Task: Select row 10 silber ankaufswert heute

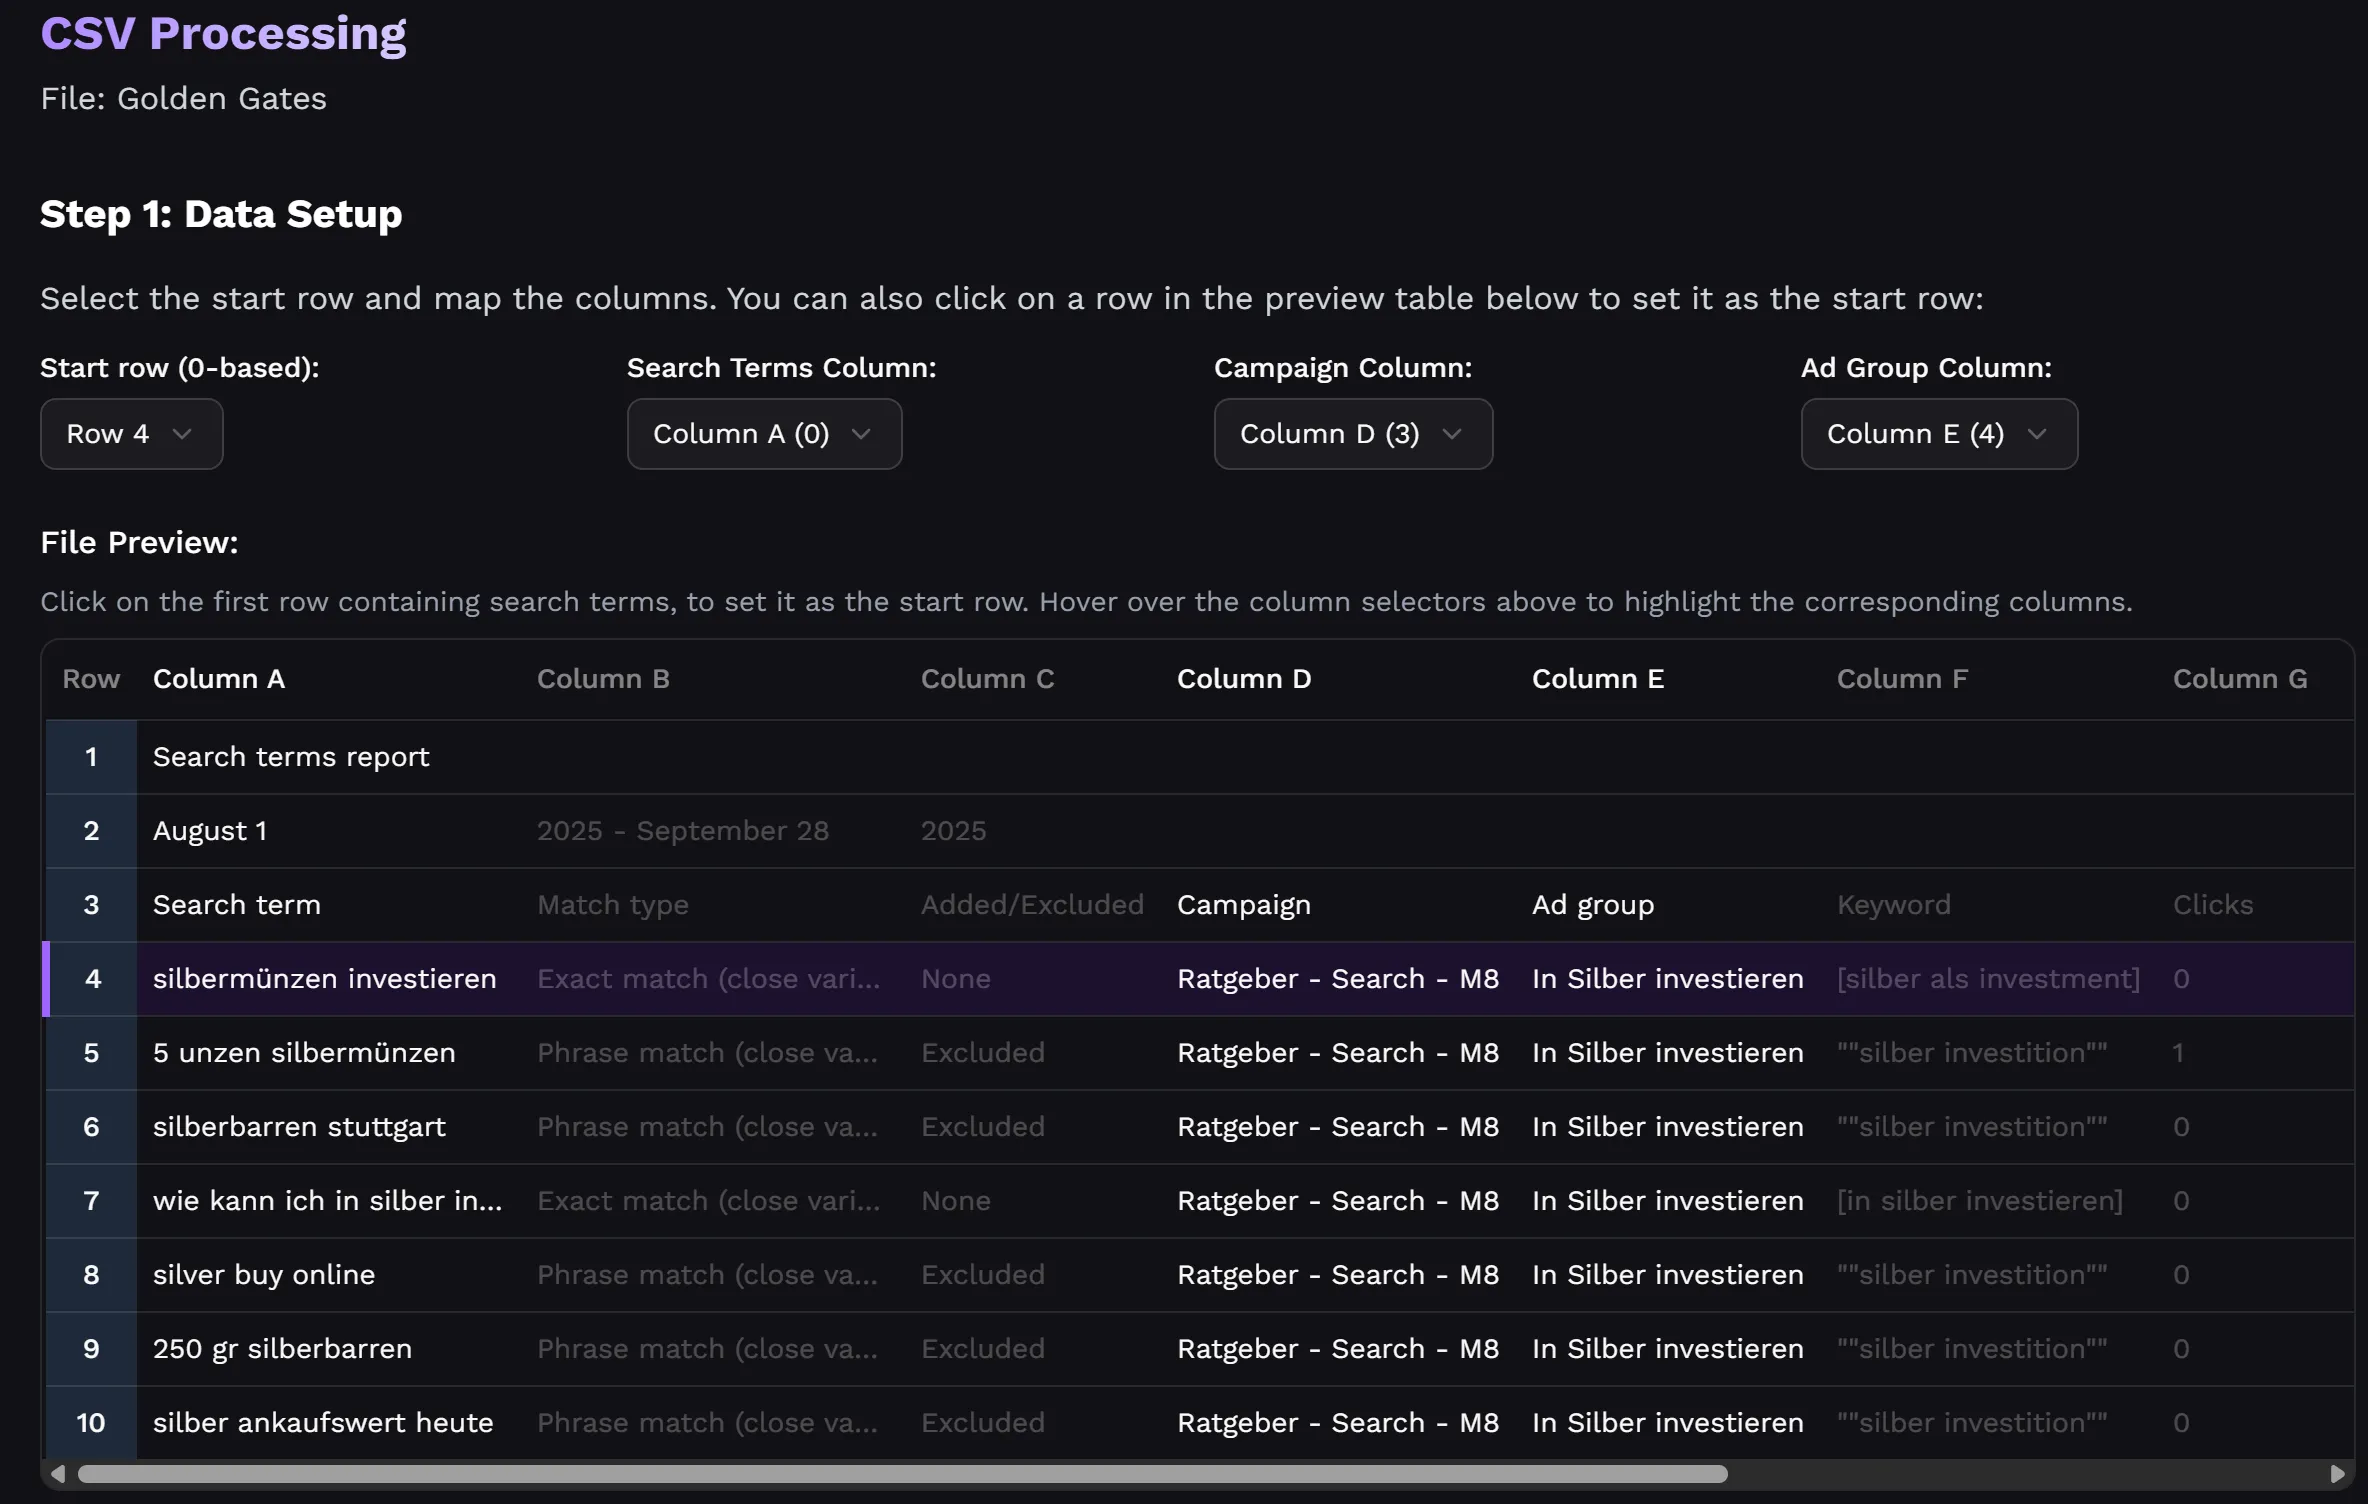Action: [x=322, y=1423]
